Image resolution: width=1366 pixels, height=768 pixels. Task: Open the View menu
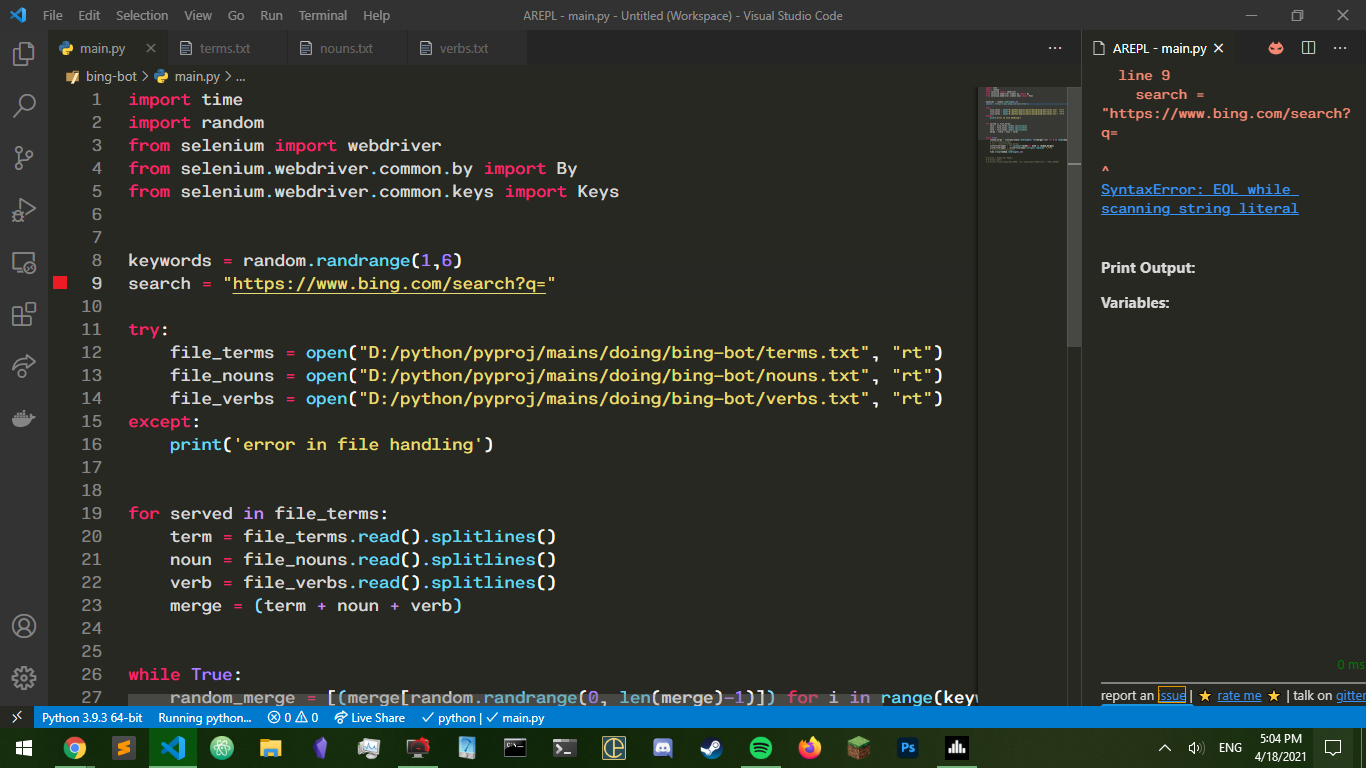[198, 15]
